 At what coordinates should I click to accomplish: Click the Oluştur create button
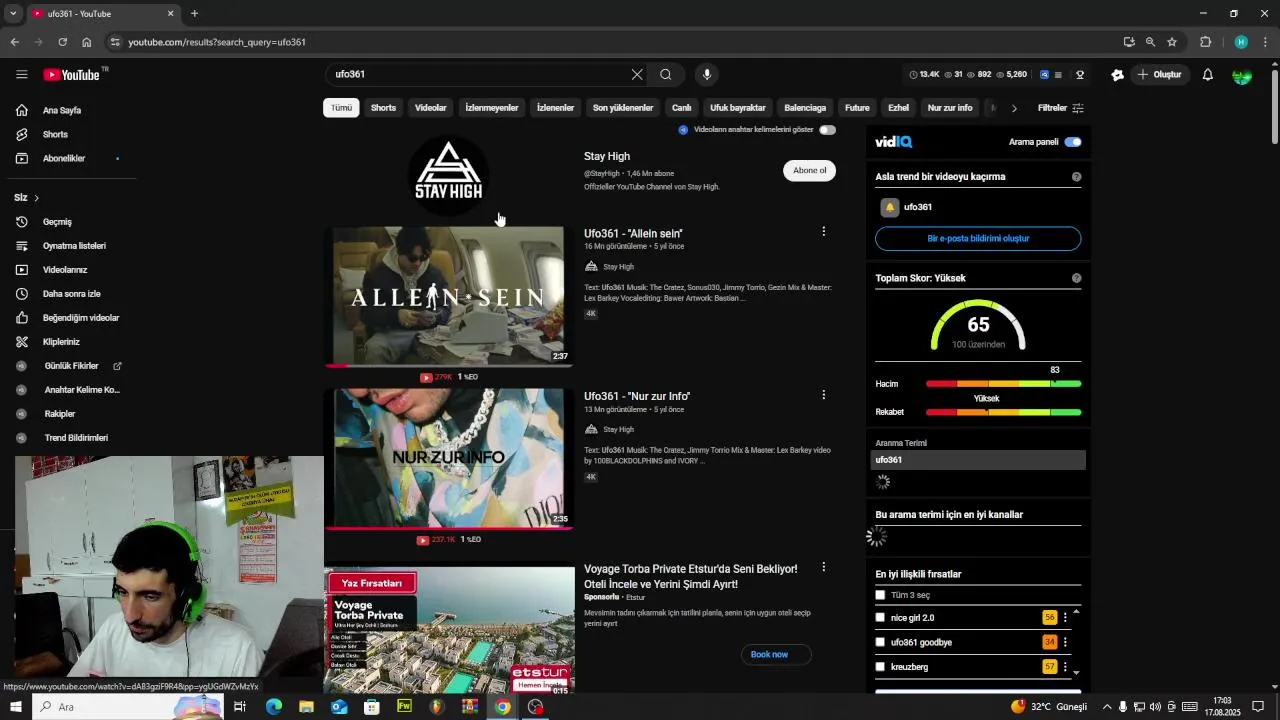point(1159,75)
